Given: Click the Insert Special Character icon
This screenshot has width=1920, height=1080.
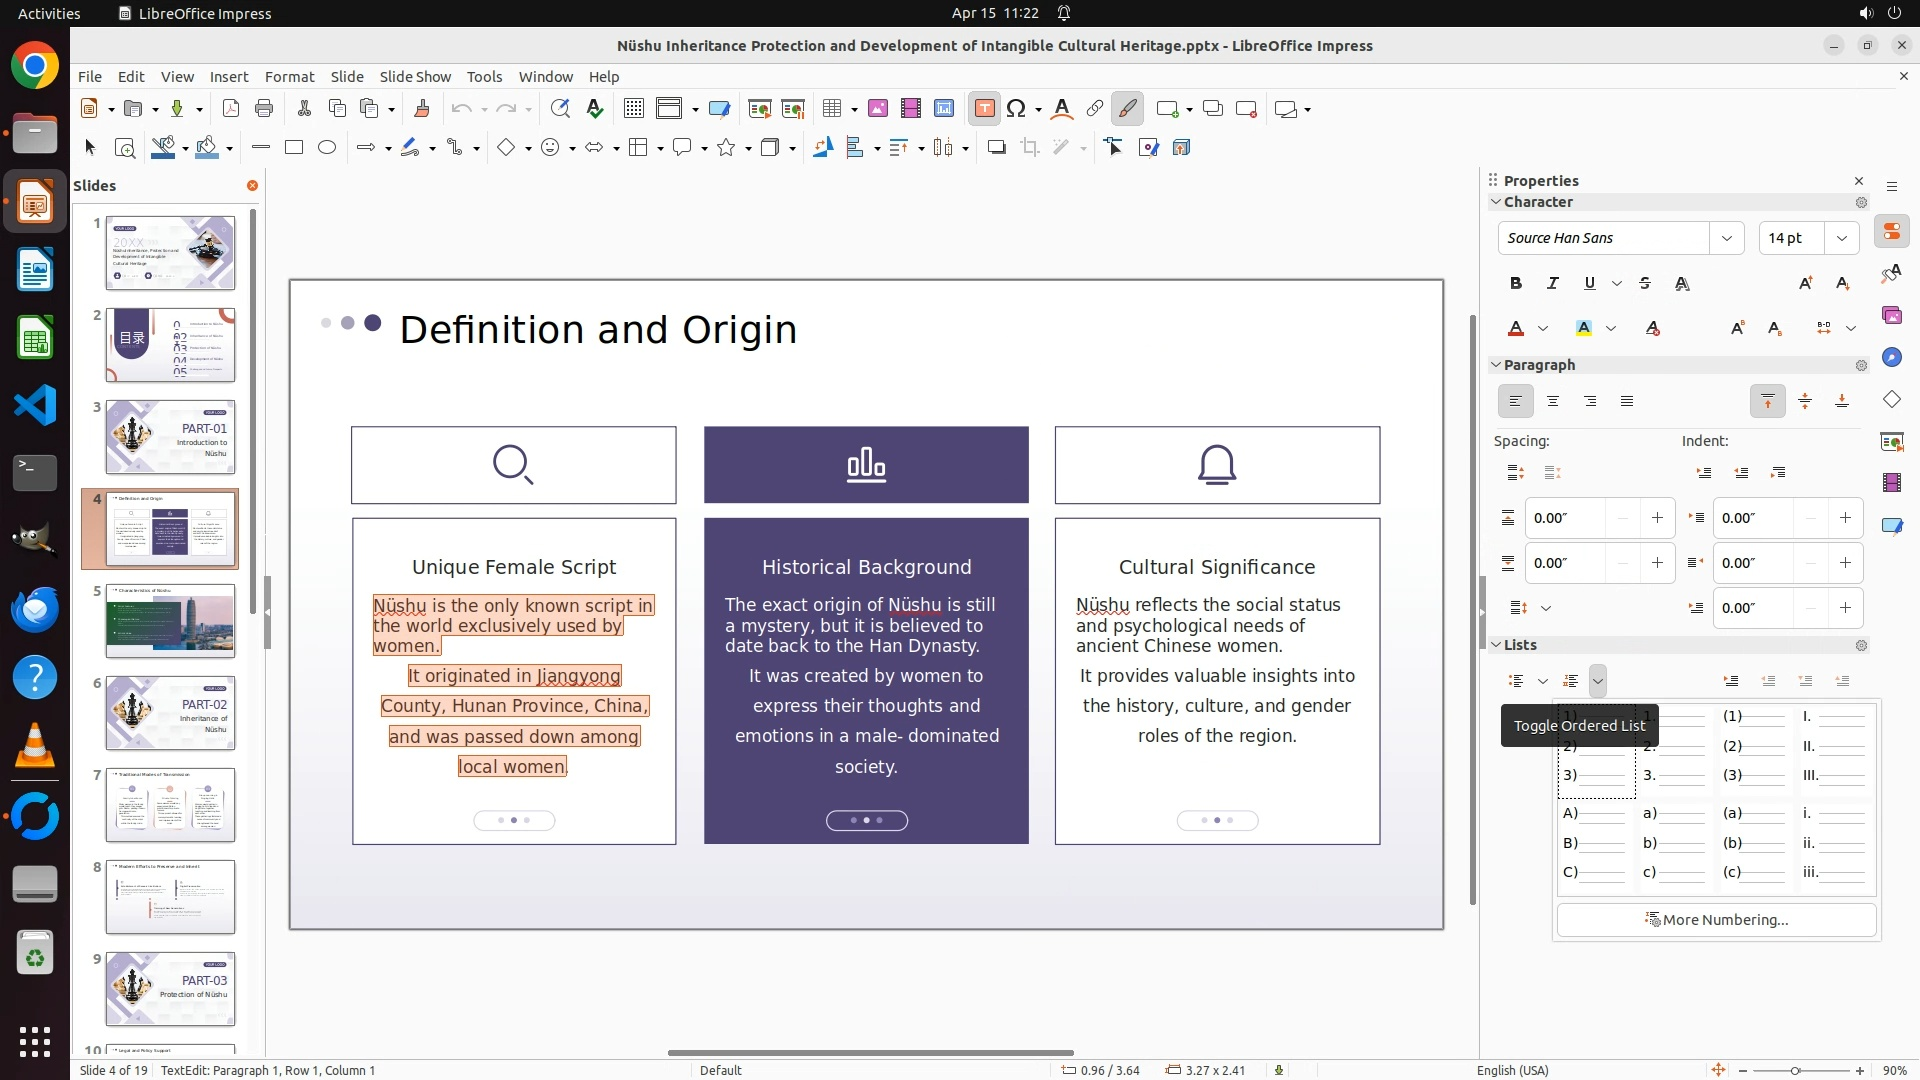Looking at the screenshot, I should point(1016,109).
